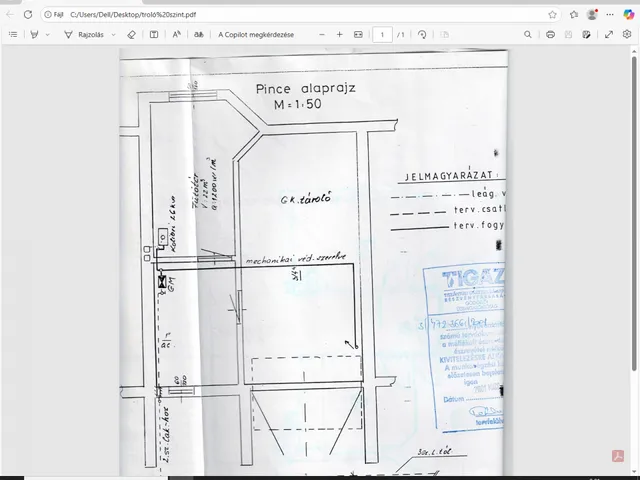Rotate the PDF page
Image resolution: width=640 pixels, height=480 pixels.
[x=422, y=34]
